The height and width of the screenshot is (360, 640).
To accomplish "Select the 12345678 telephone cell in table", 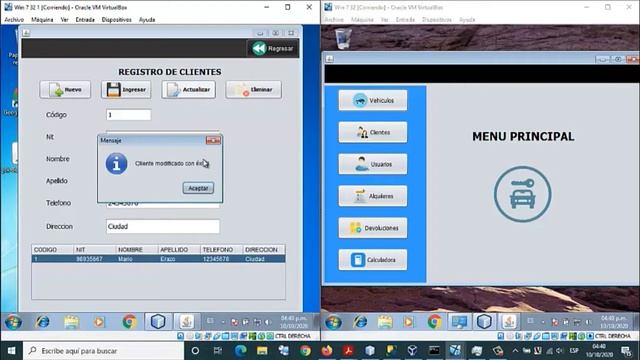I will point(221,259).
